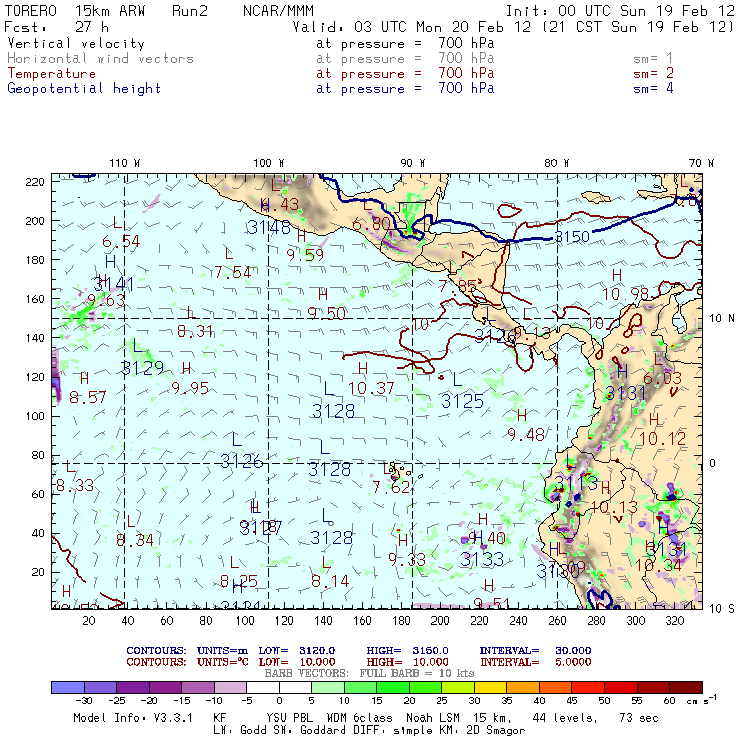This screenshot has height=740, width=740.
Task: Click the '44 levels,' model text
Action: (565, 718)
